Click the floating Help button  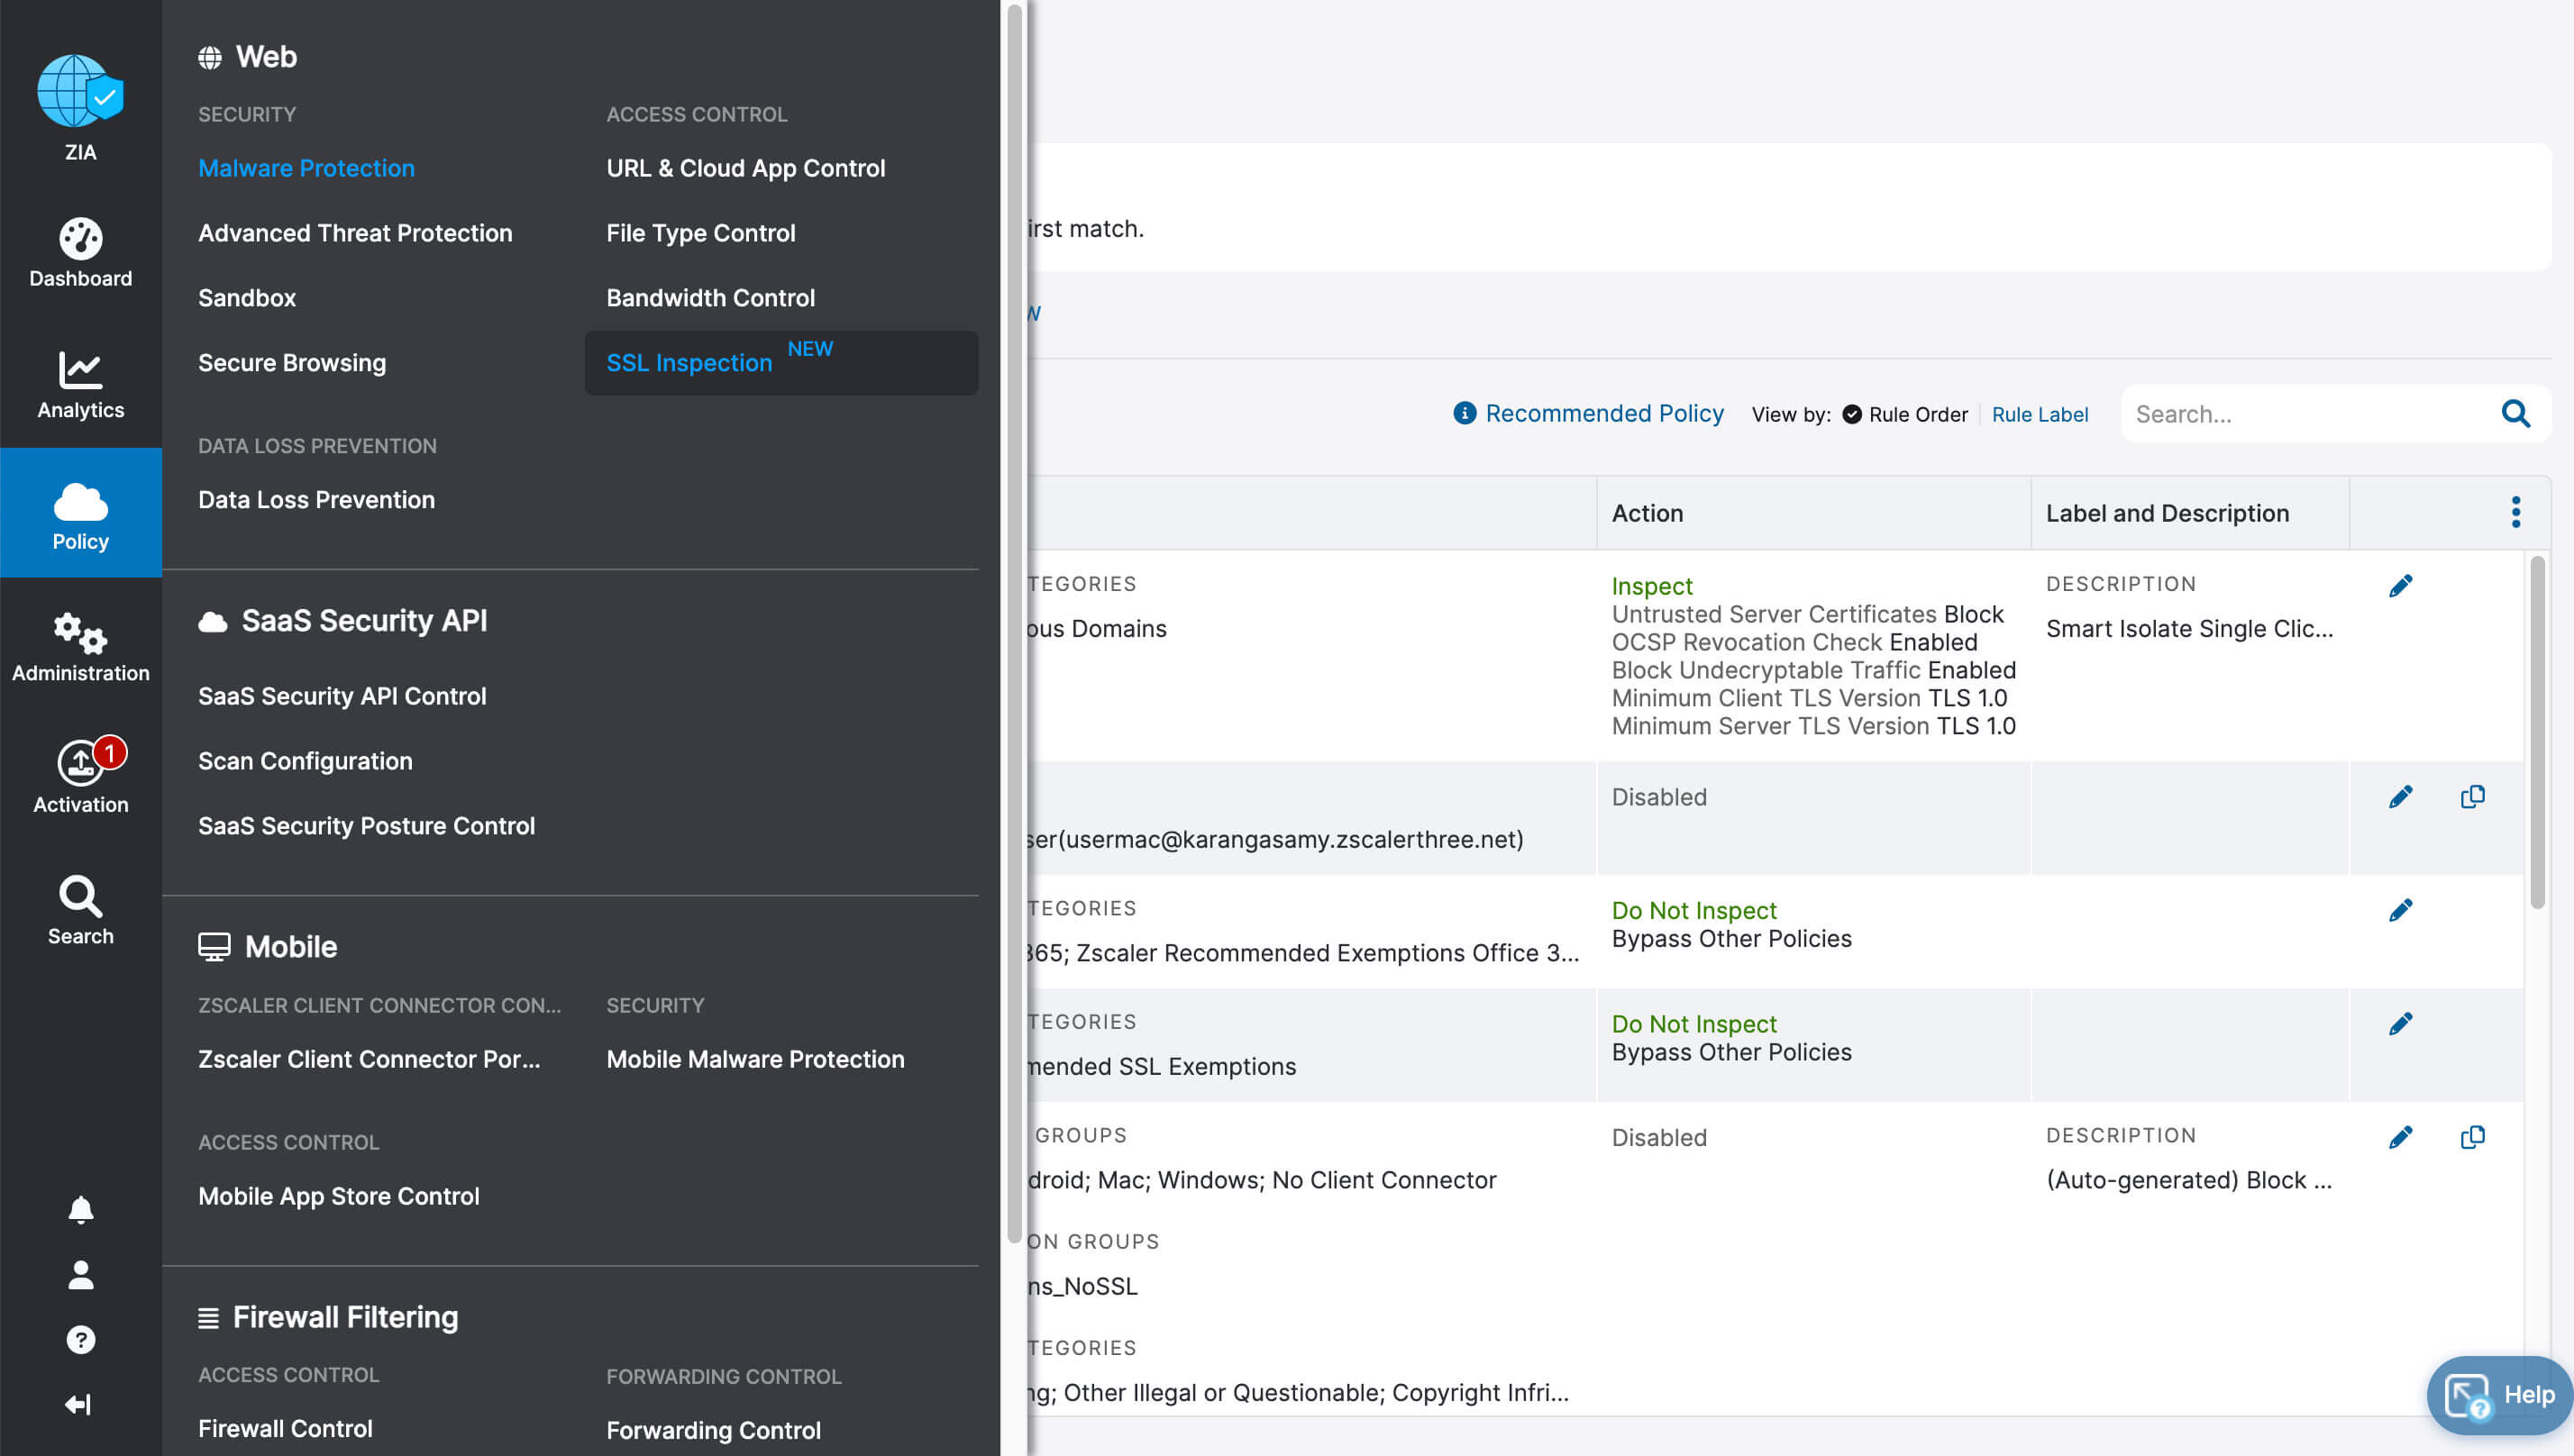(x=2498, y=1395)
